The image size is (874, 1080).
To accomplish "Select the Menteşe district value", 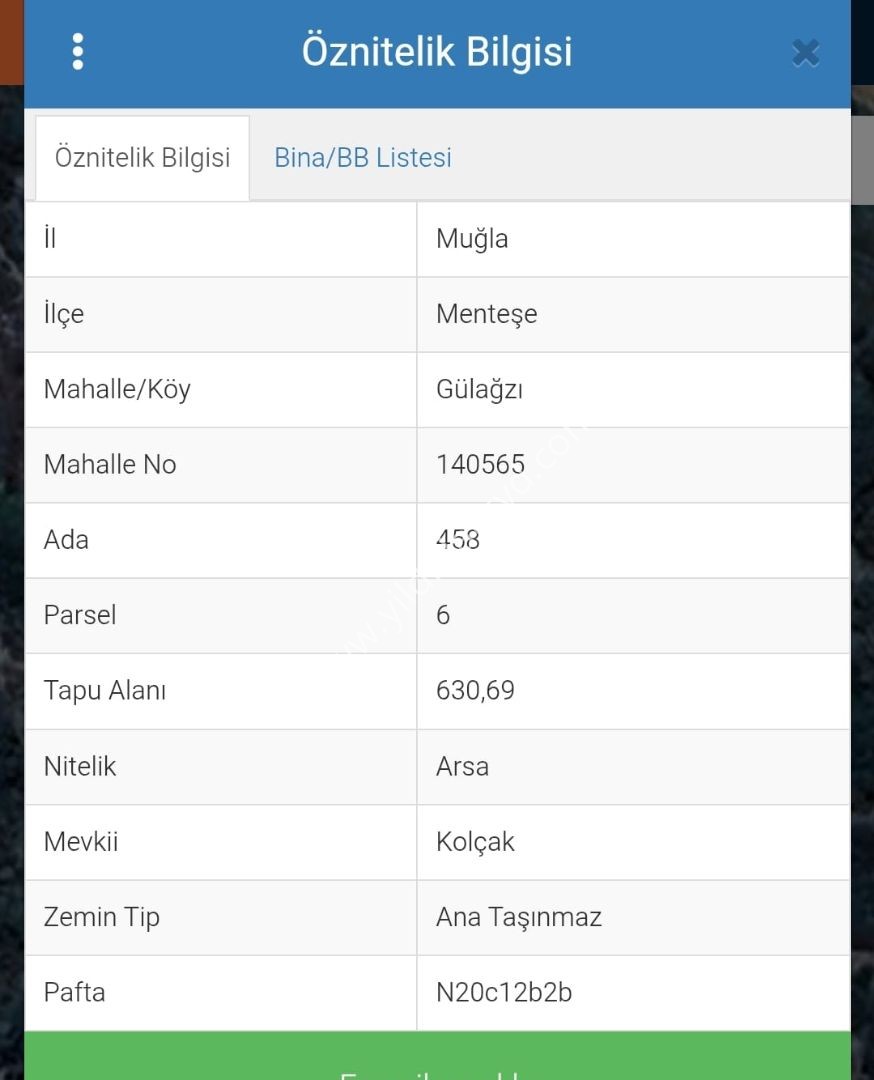I will [x=486, y=314].
